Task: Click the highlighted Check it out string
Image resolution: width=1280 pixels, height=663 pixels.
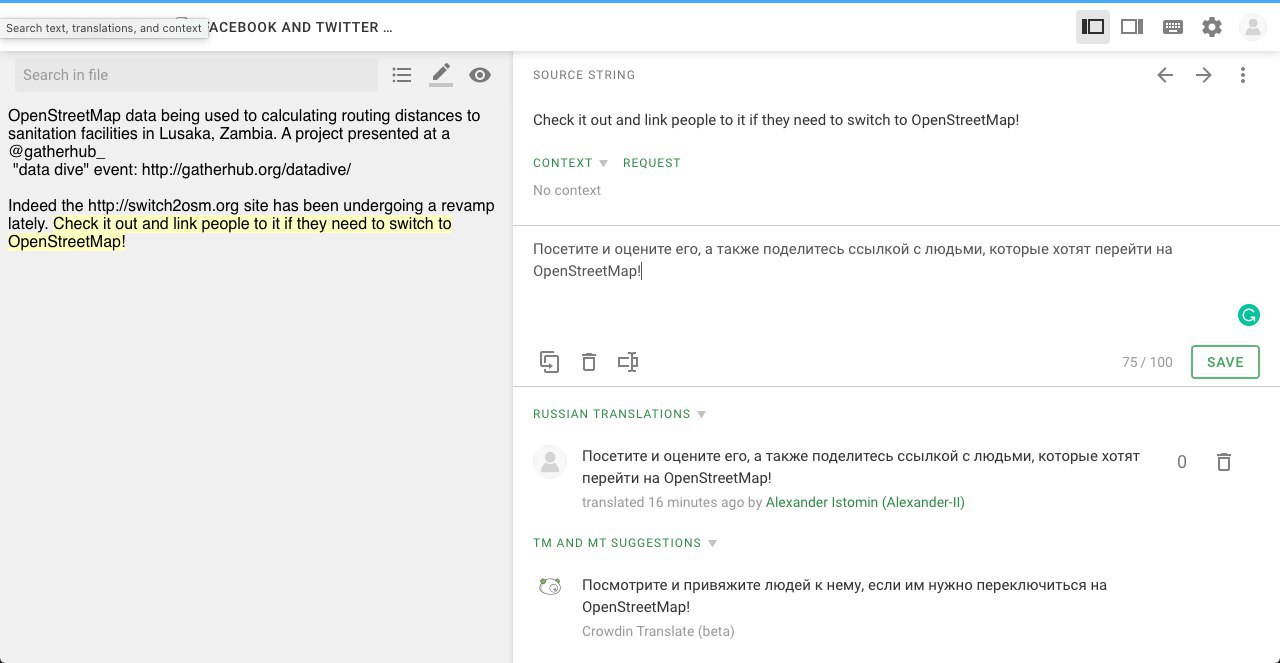Action: pos(230,233)
